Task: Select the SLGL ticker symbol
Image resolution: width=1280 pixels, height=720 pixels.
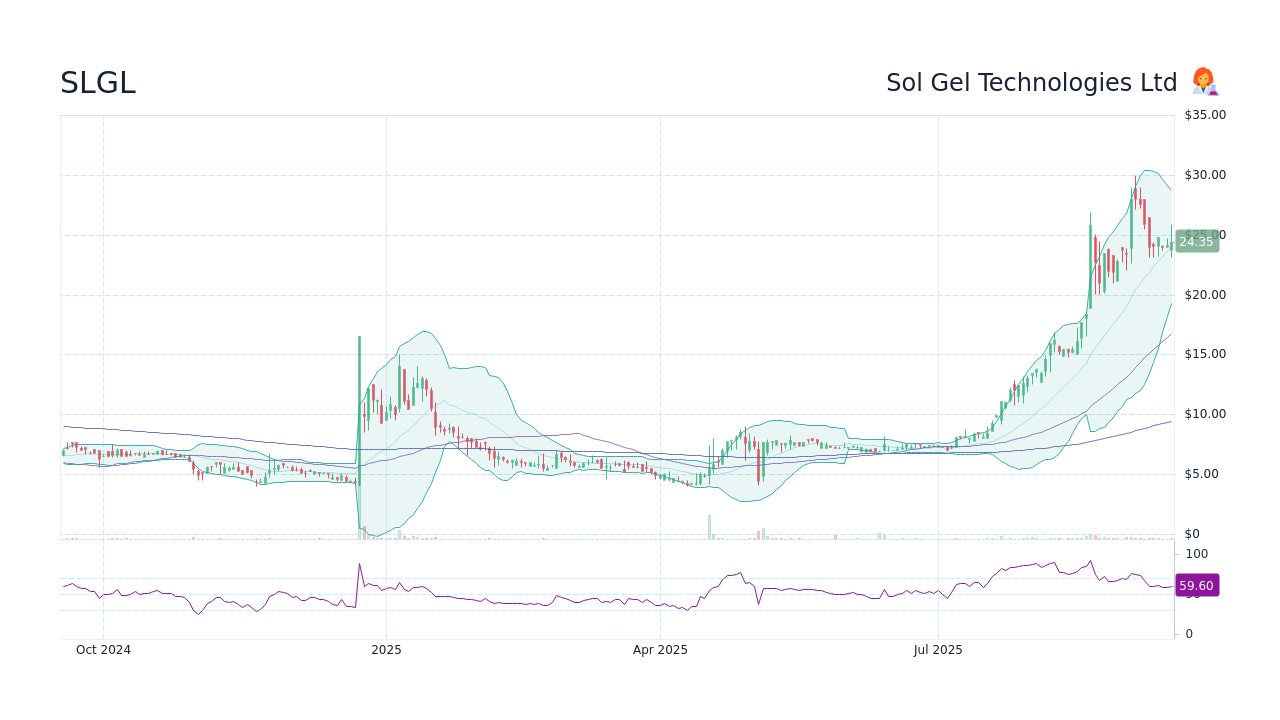Action: (97, 83)
